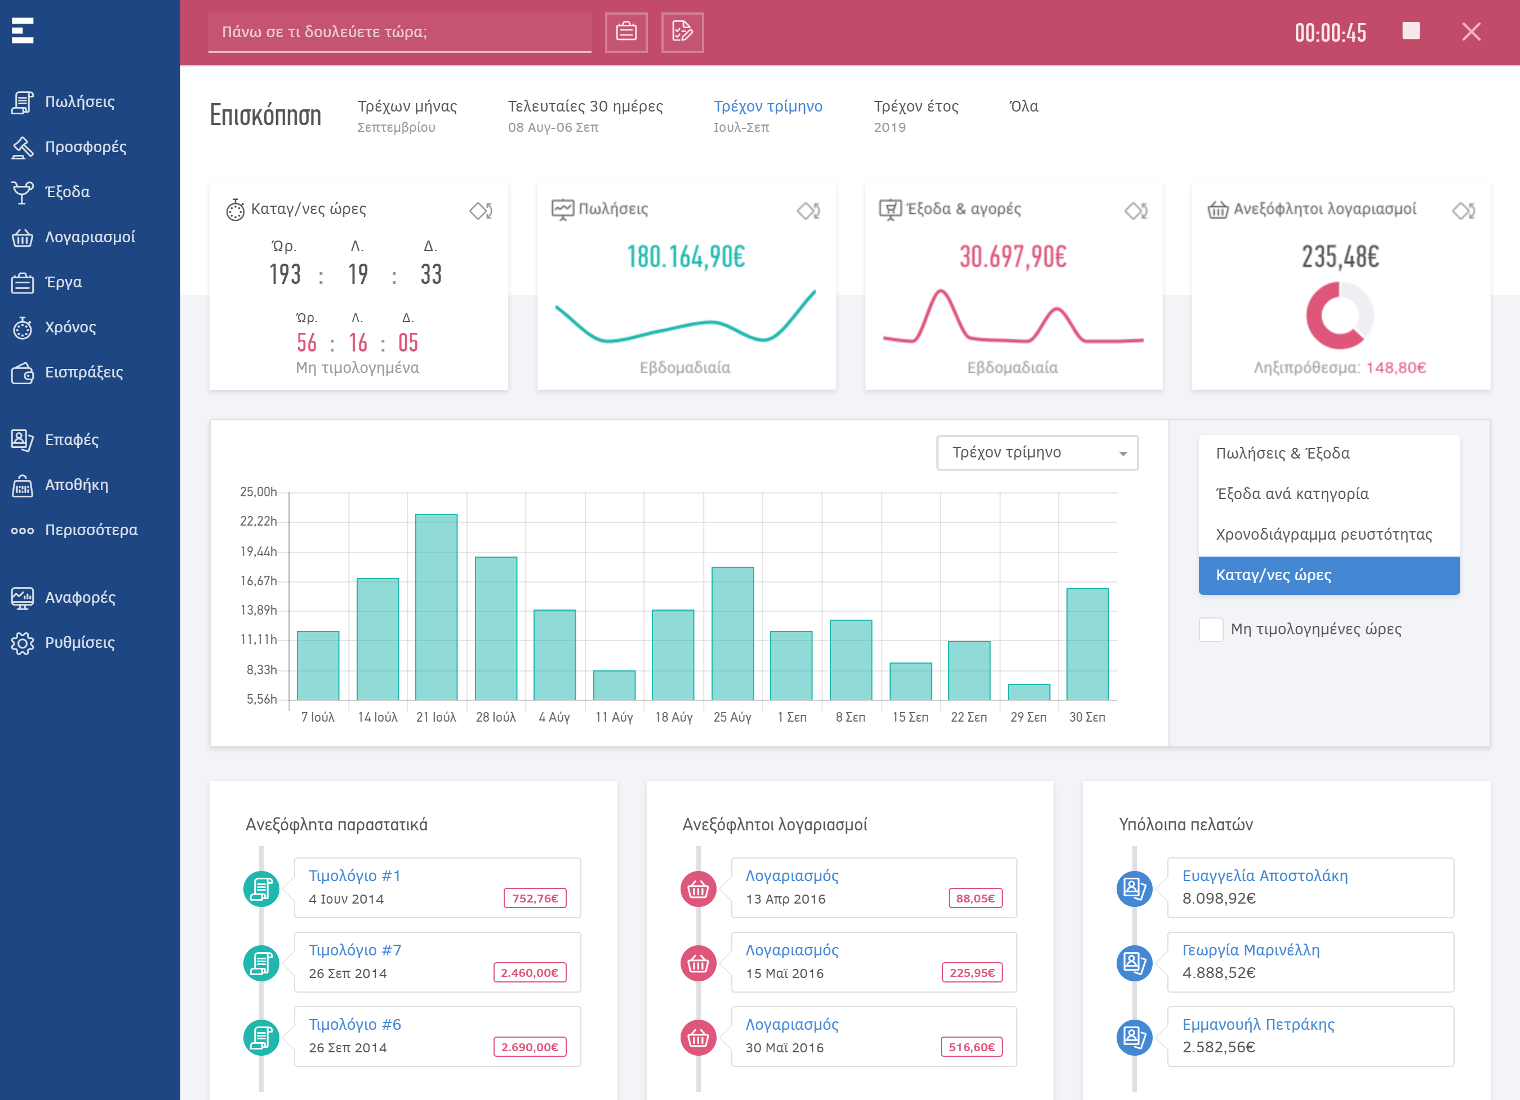Select Τρέχον τρίμηνο period tab
1520x1100 pixels.
[x=768, y=115]
